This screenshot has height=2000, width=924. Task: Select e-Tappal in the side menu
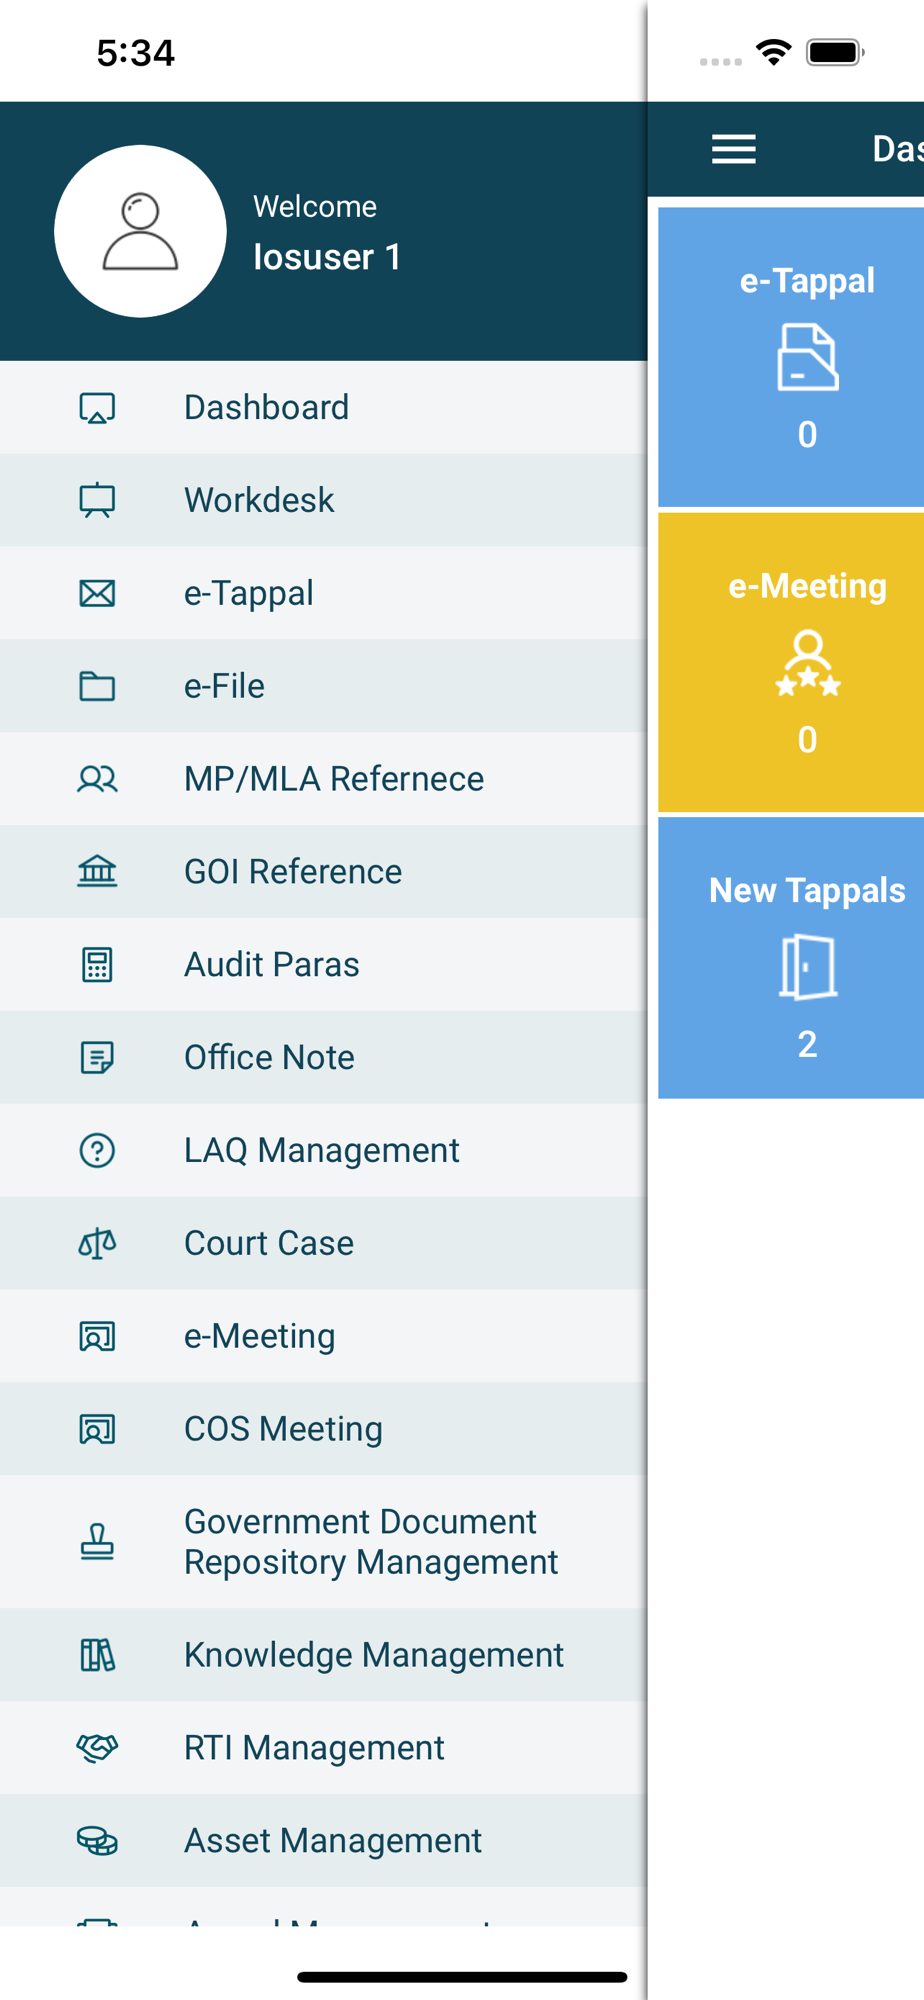pos(323,593)
